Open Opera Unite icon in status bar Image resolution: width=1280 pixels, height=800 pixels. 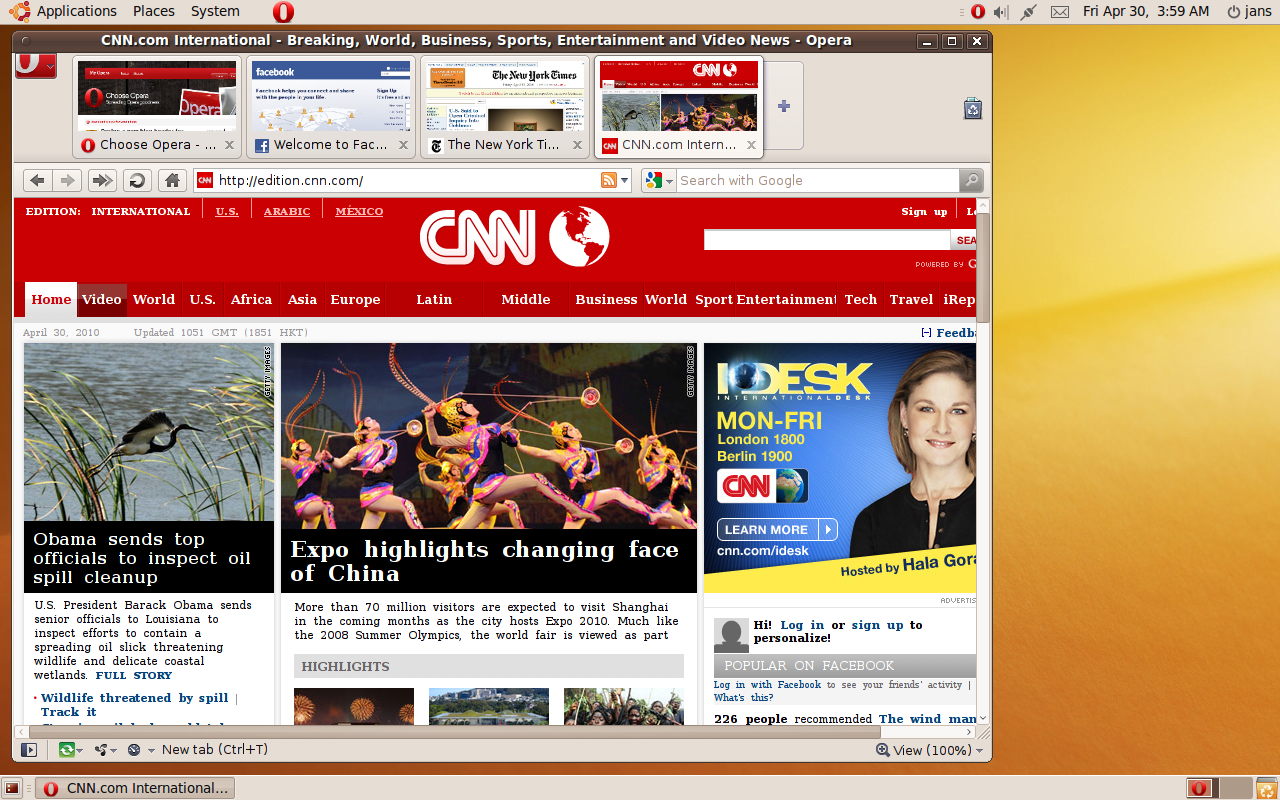[100, 749]
